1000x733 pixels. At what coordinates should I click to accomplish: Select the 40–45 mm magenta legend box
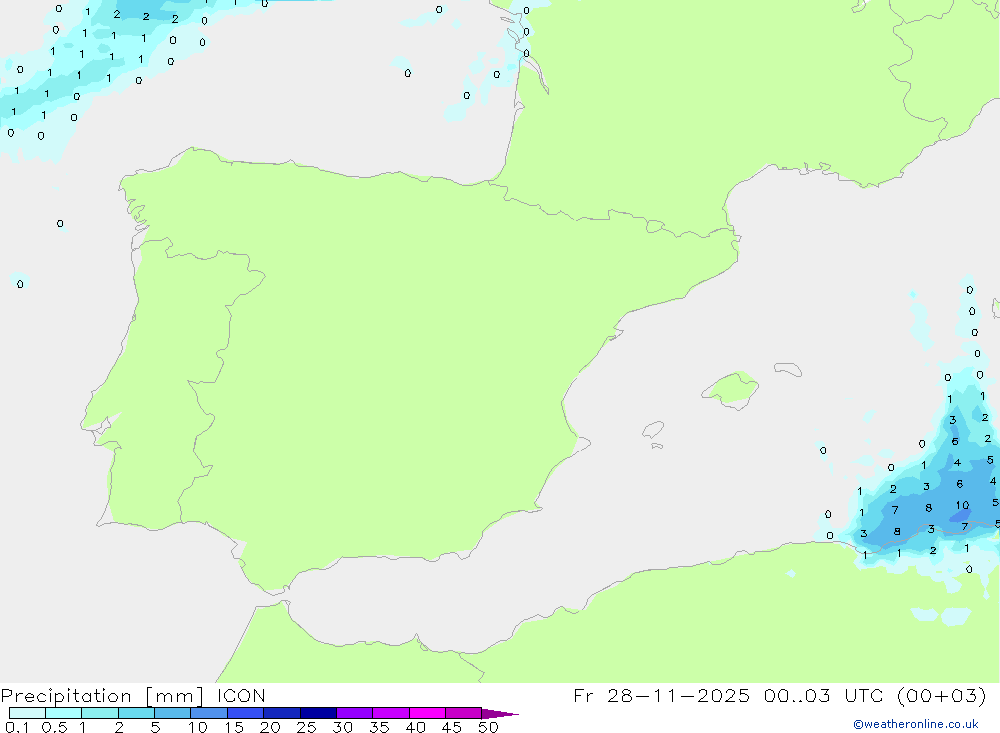(x=427, y=713)
